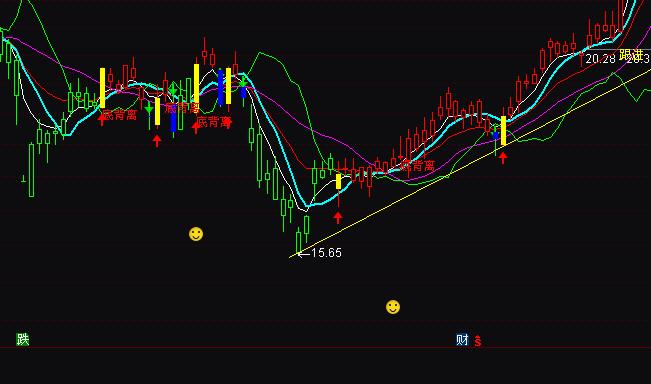Select the leftmost yellow signal bar

coord(103,88)
